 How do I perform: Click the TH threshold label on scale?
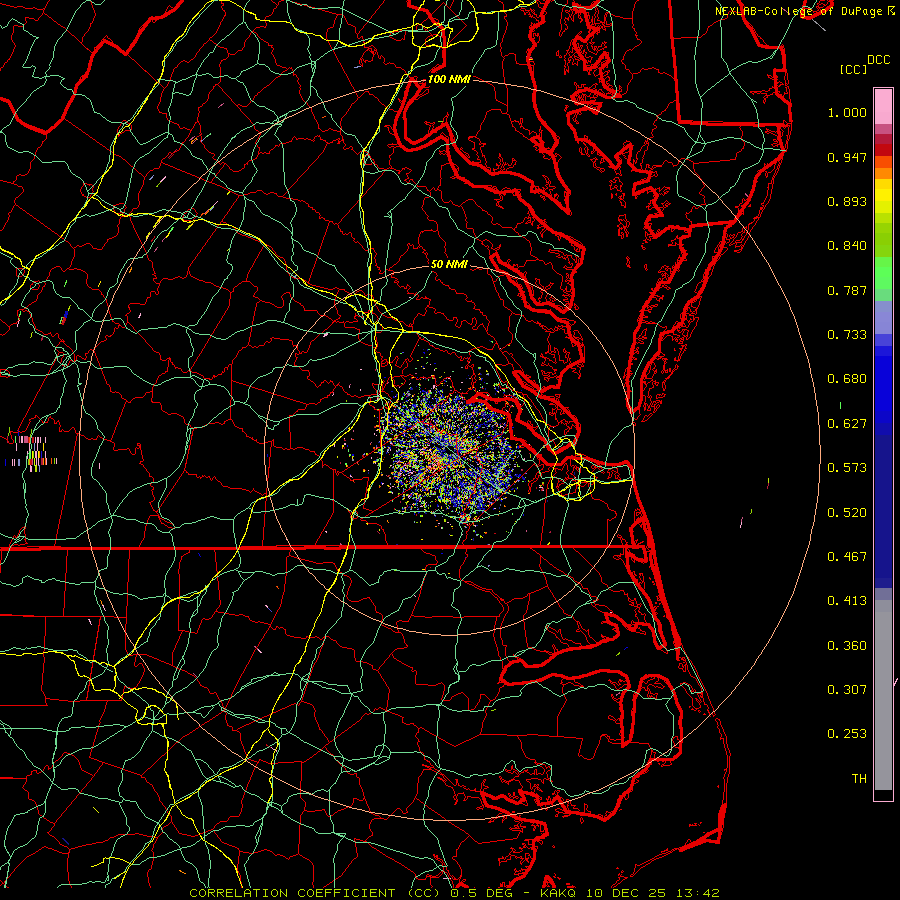[859, 779]
